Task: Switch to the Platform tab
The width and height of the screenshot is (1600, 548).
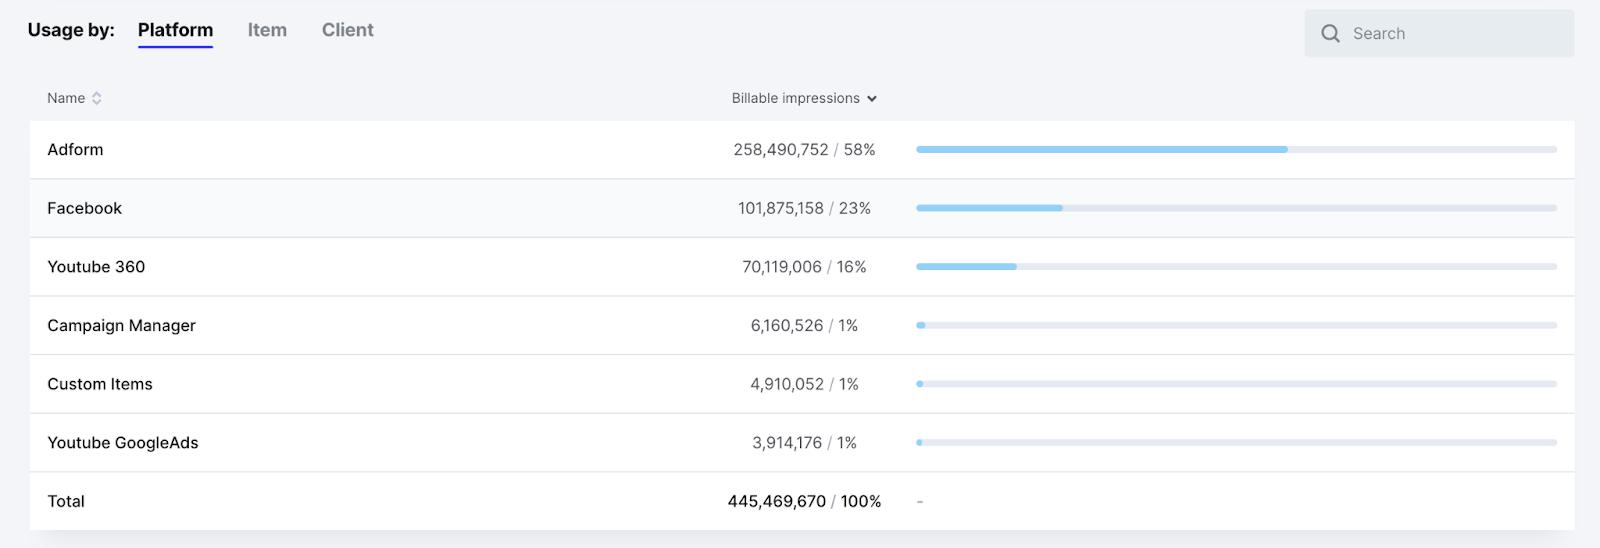Action: pos(175,30)
